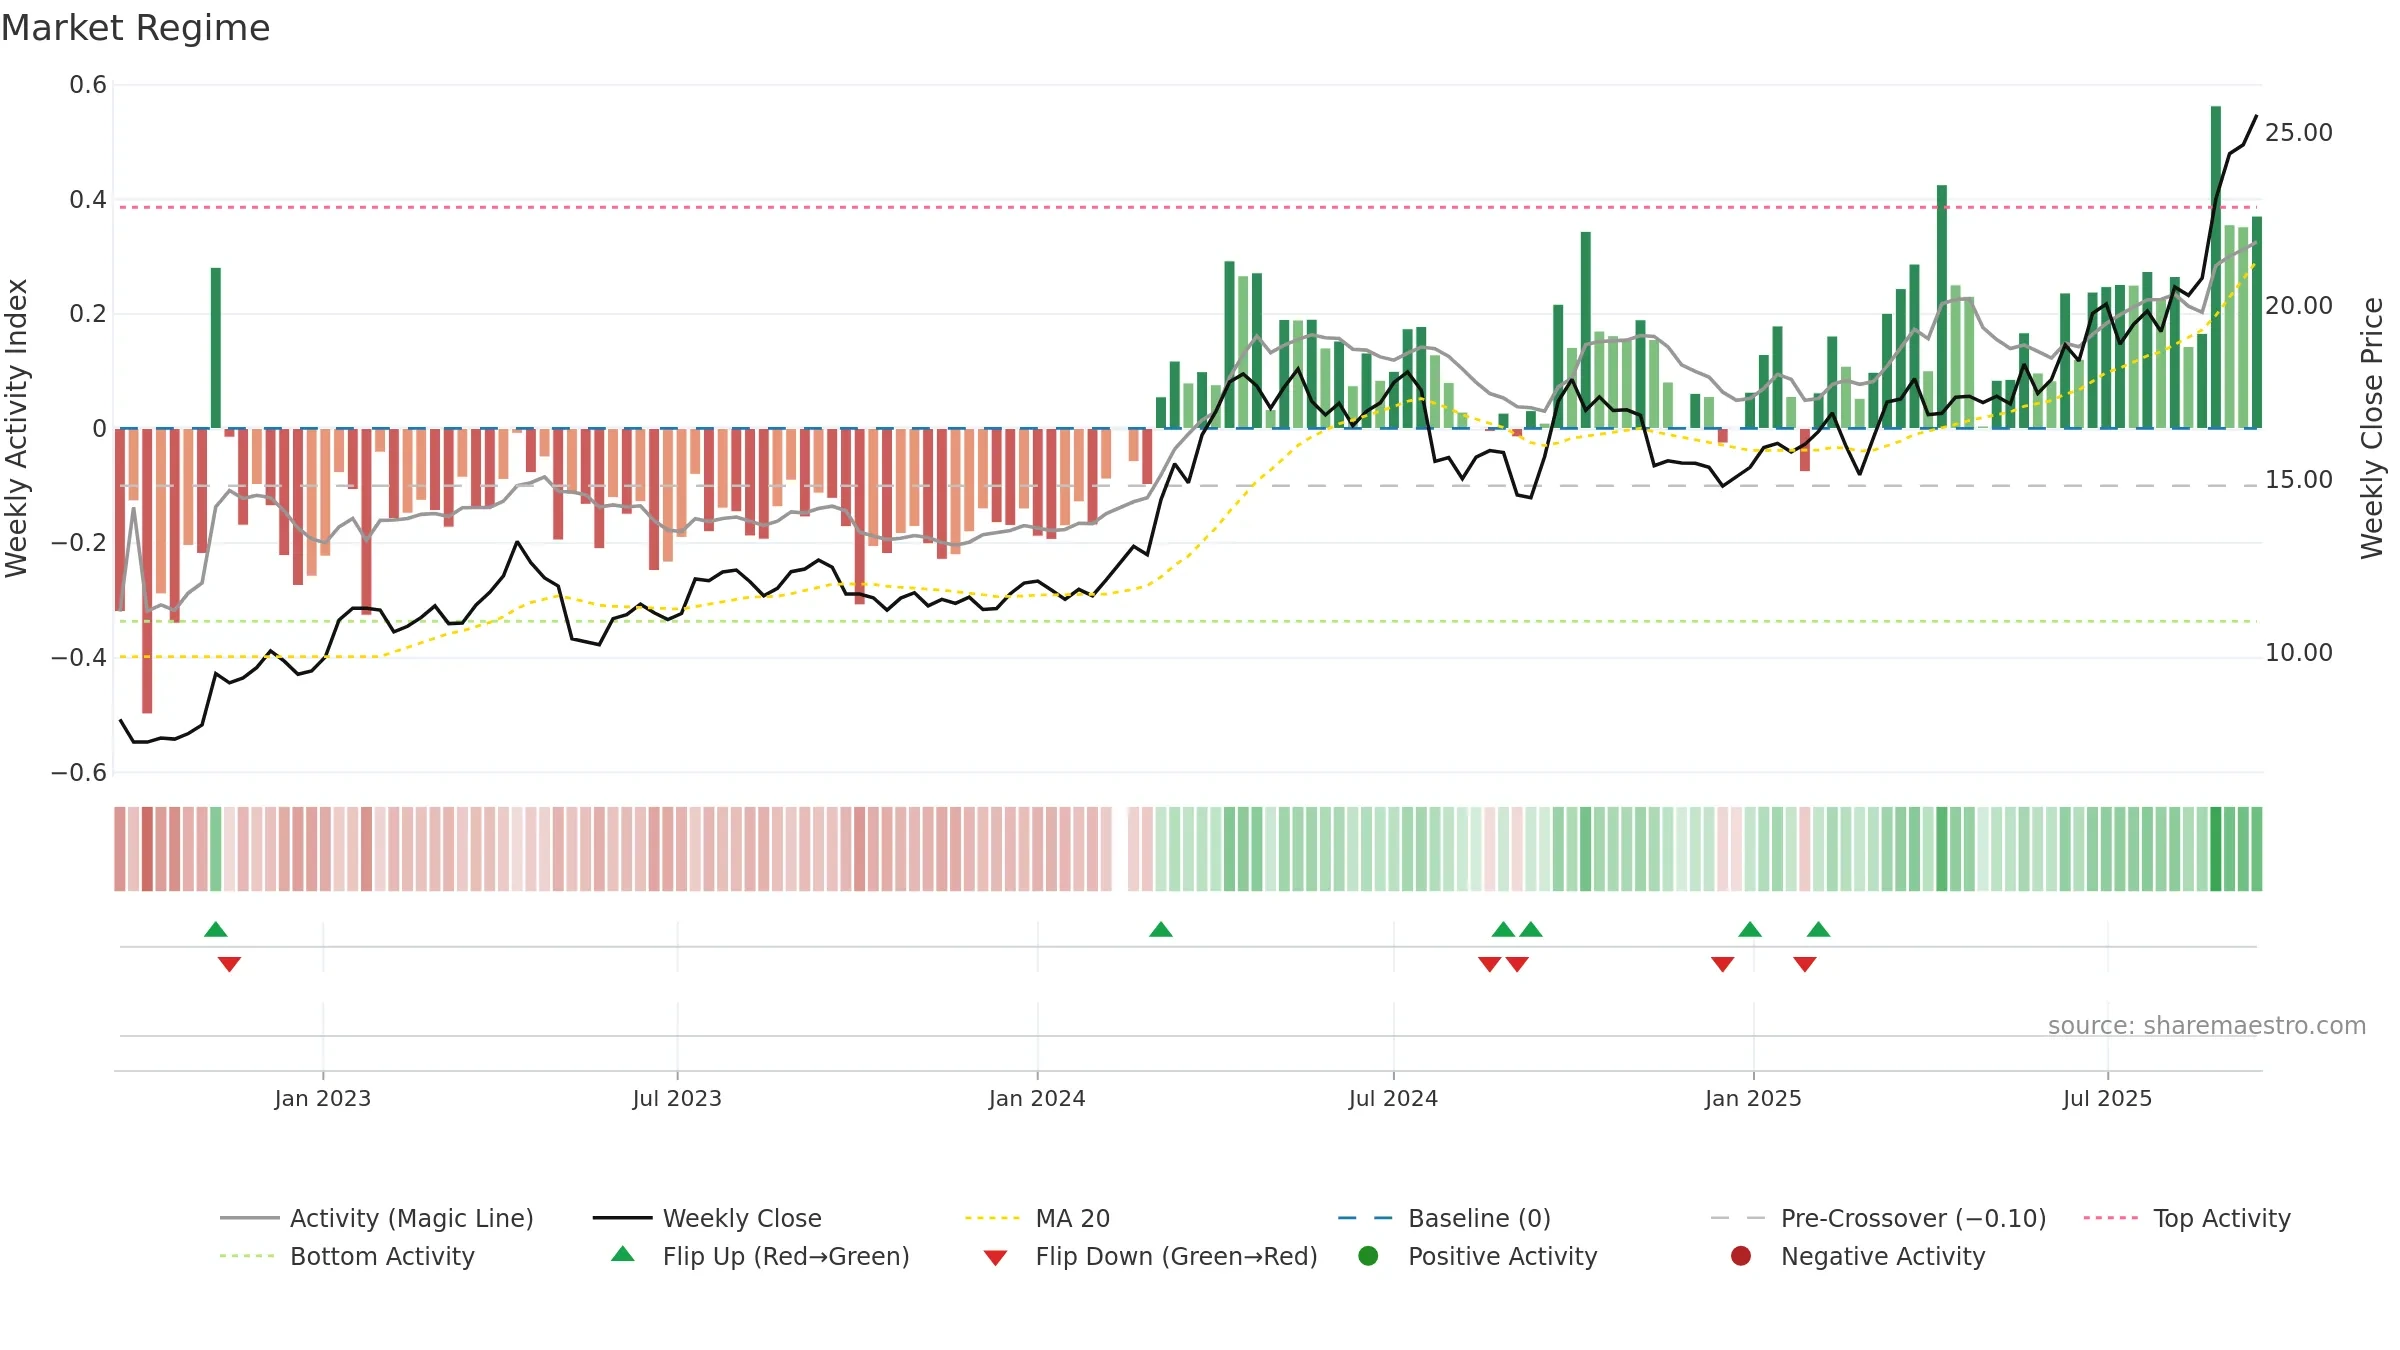Click the 10.00 price axis value
Screen dimensions: 2400x1350
click(2298, 653)
